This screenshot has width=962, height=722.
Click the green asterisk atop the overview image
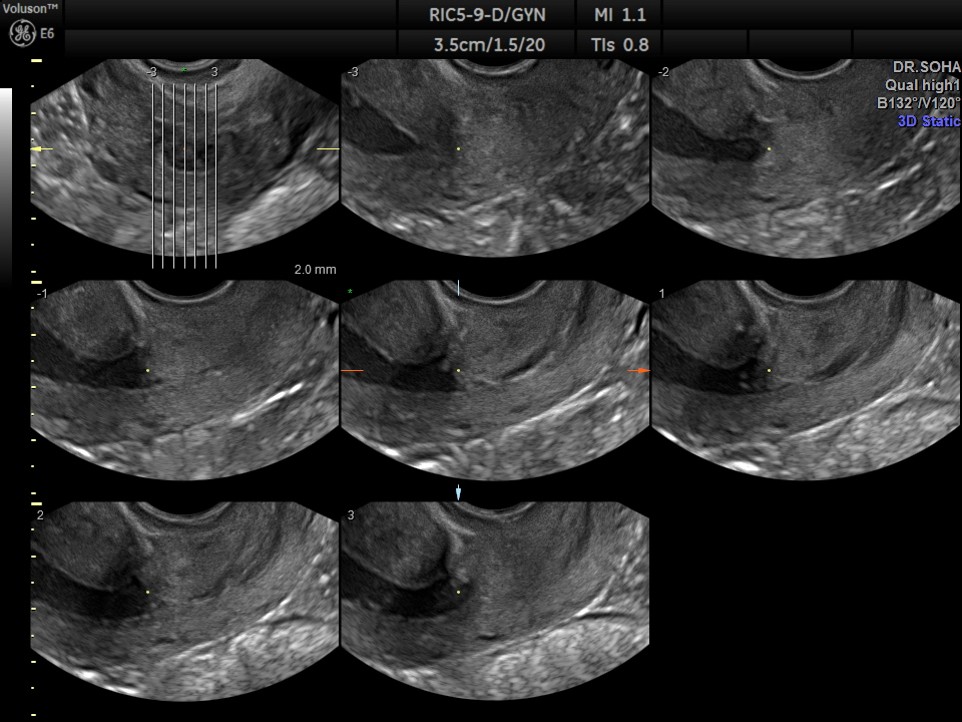(184, 71)
